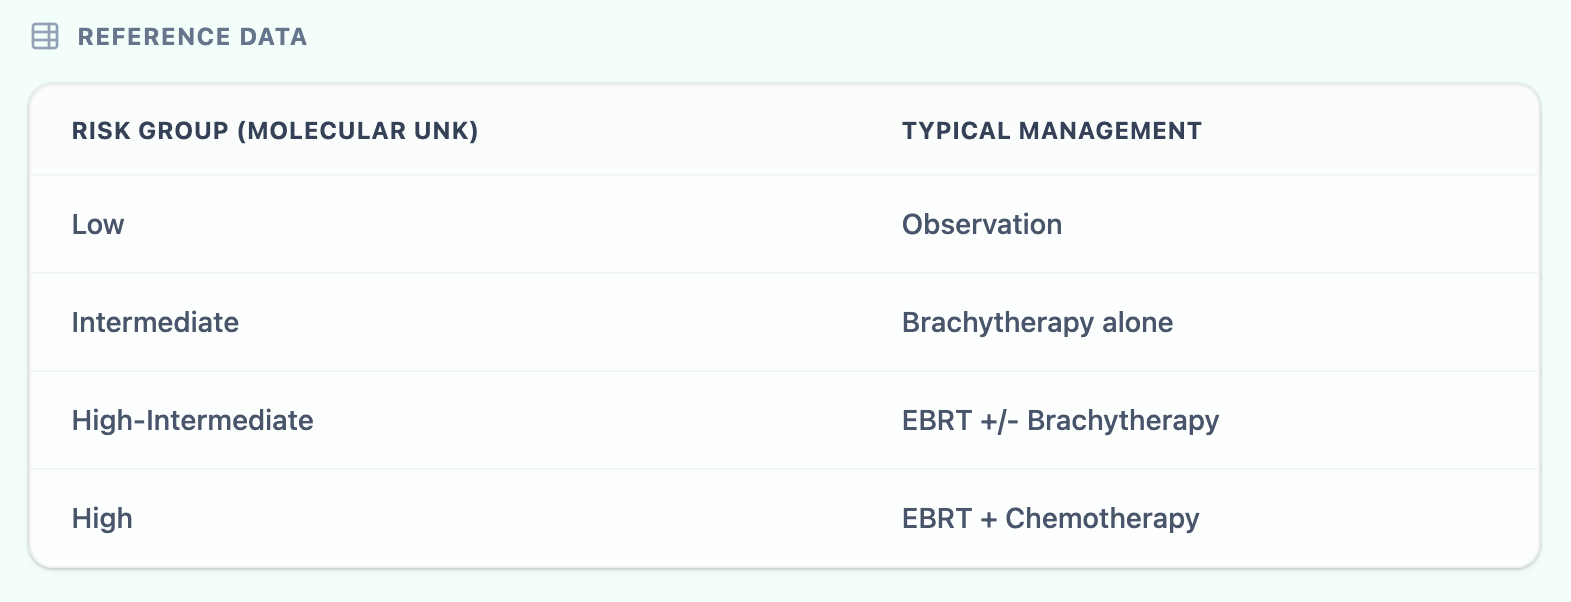Click the +/- symbol in the management column

pos(999,421)
